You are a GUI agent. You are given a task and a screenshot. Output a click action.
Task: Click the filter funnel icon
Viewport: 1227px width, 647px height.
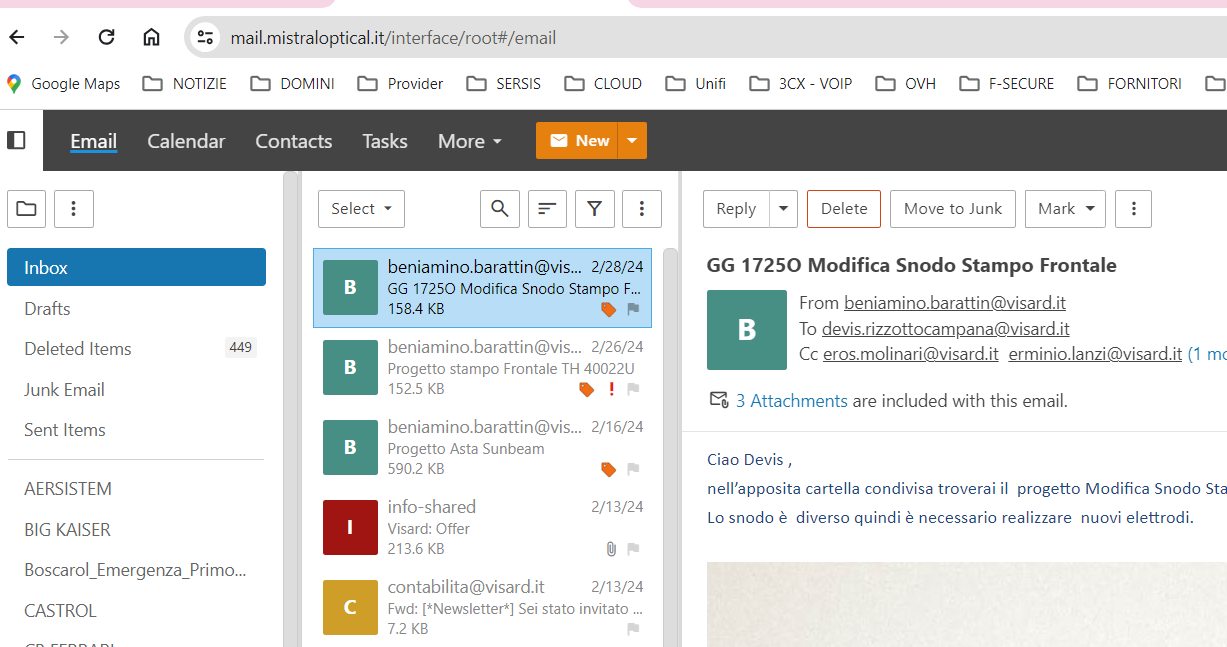pos(594,209)
